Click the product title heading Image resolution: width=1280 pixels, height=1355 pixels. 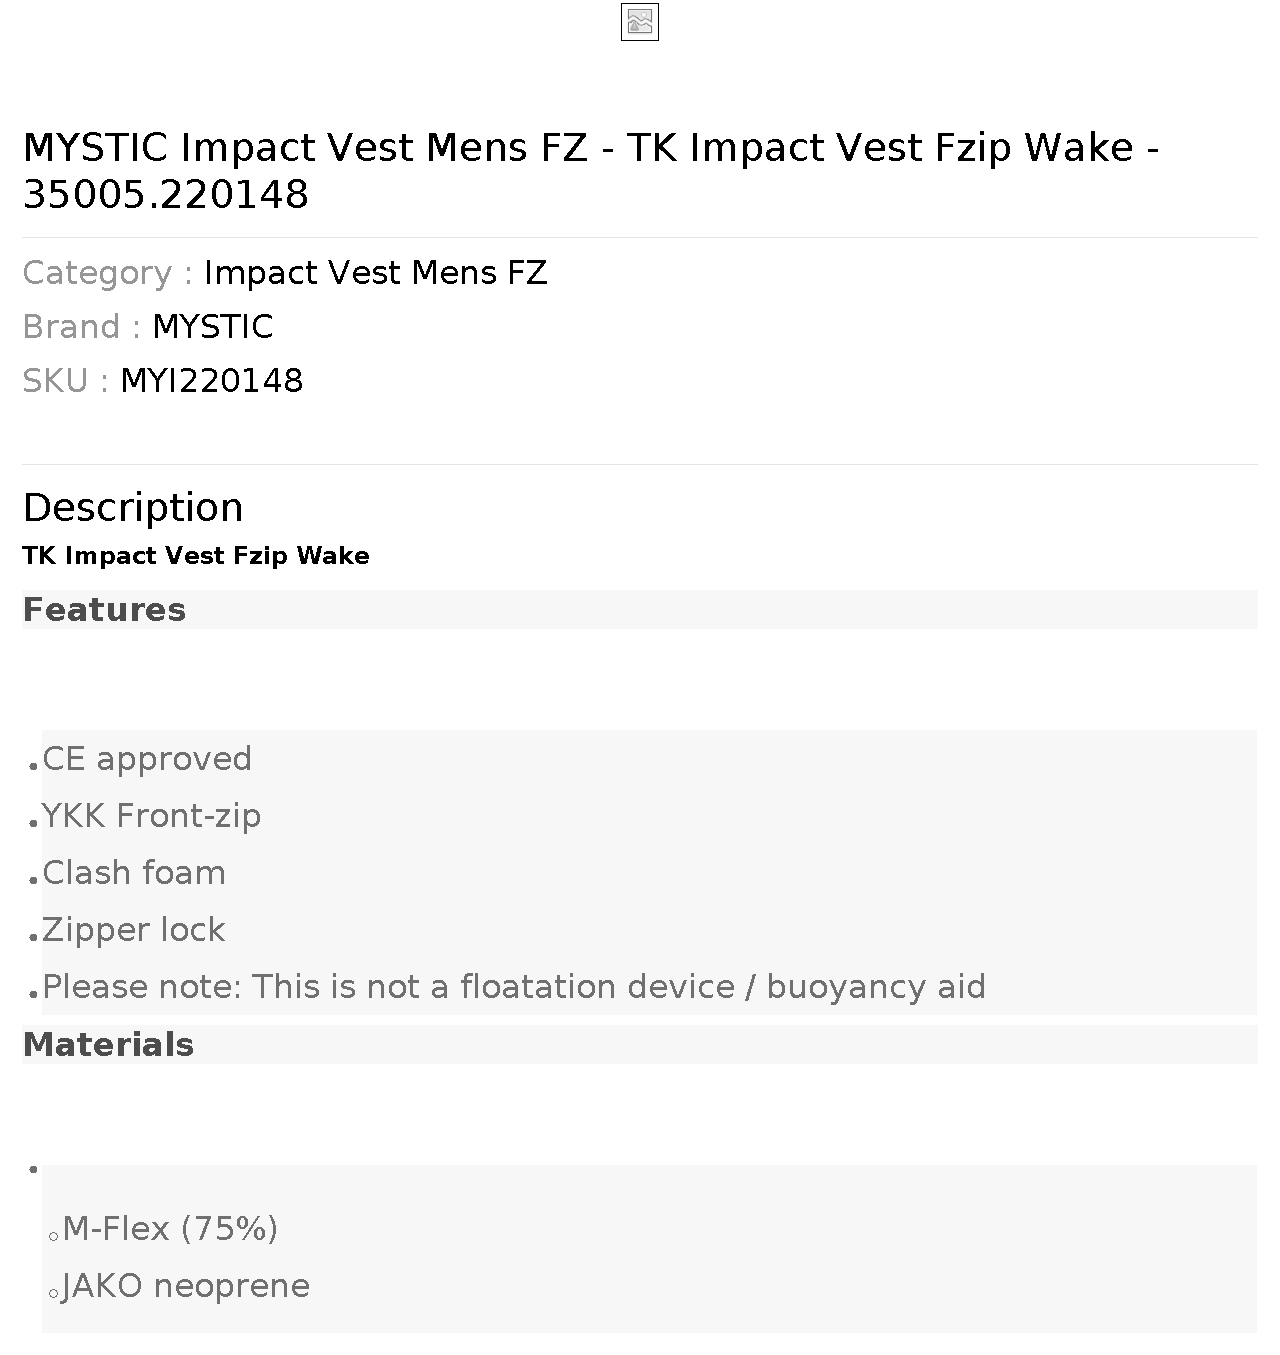click(x=591, y=170)
